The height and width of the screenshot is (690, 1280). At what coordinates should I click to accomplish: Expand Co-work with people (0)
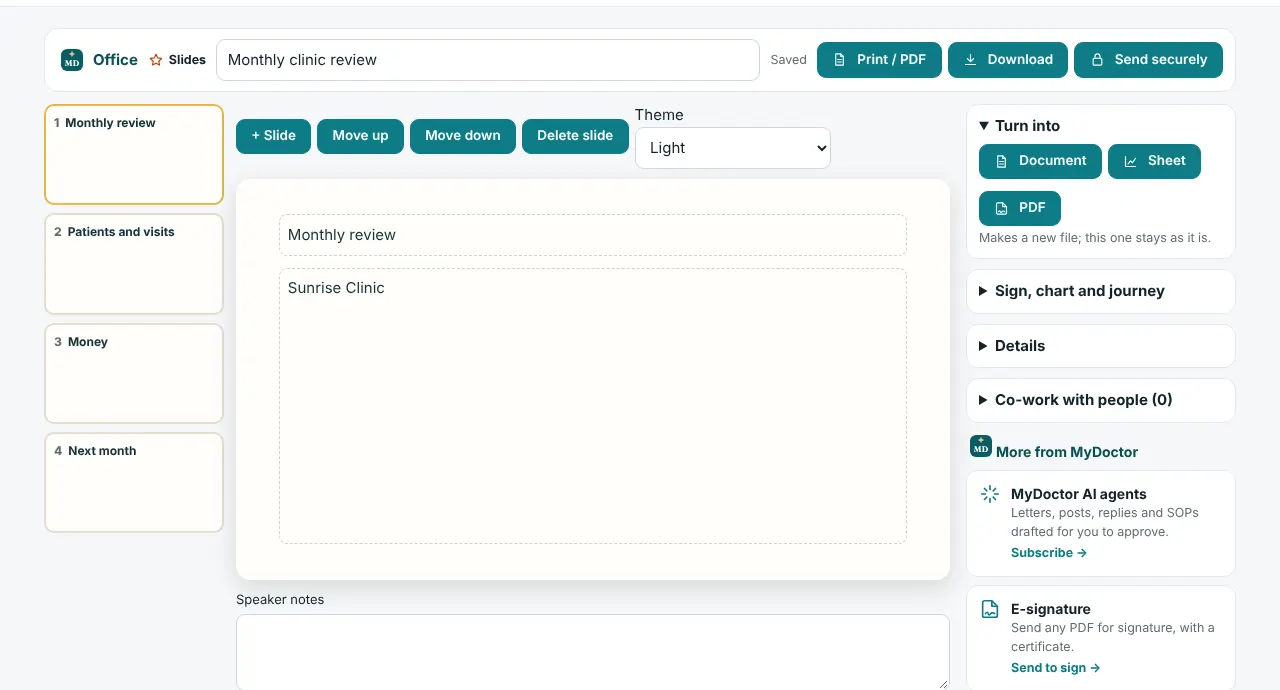1101,400
